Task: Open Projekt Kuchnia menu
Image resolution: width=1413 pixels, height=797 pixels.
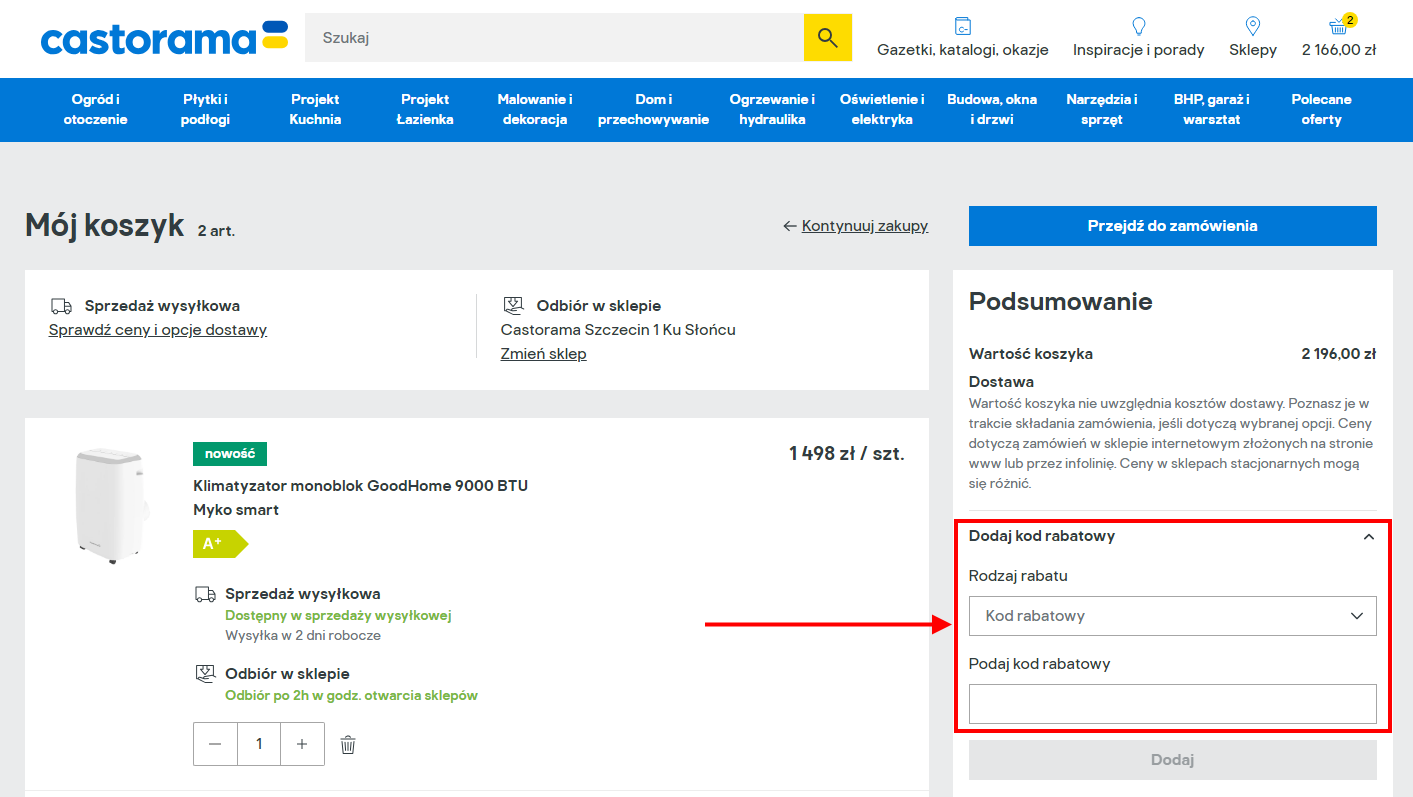Action: click(315, 110)
